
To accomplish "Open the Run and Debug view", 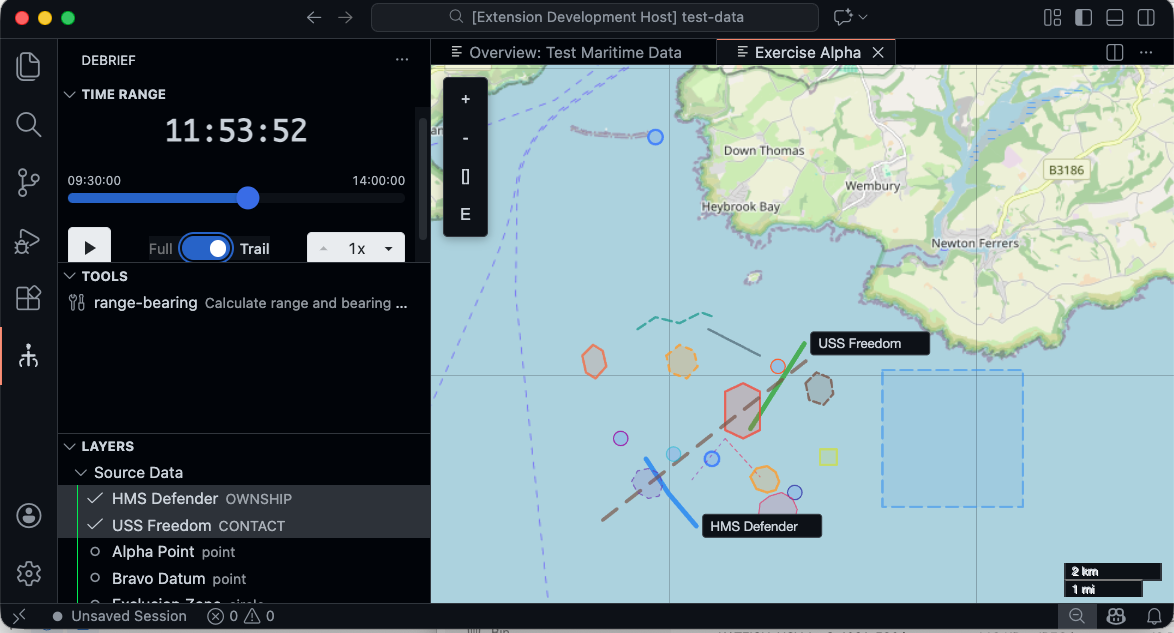I will click(28, 240).
